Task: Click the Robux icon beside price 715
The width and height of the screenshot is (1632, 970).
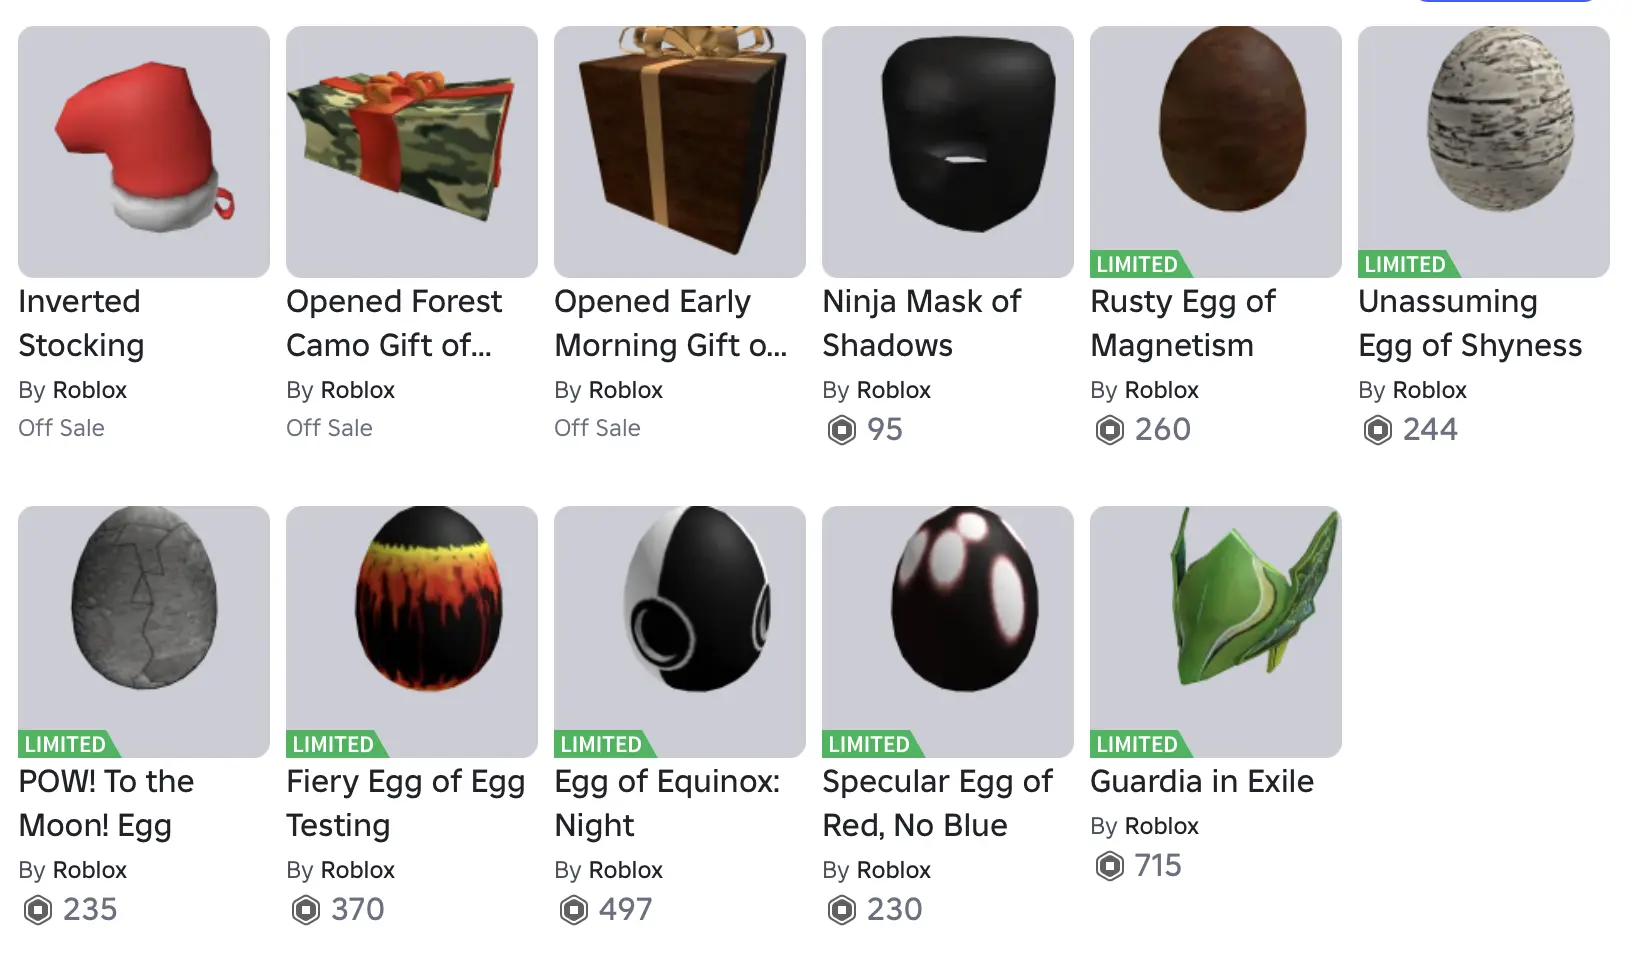Action: click(1110, 866)
